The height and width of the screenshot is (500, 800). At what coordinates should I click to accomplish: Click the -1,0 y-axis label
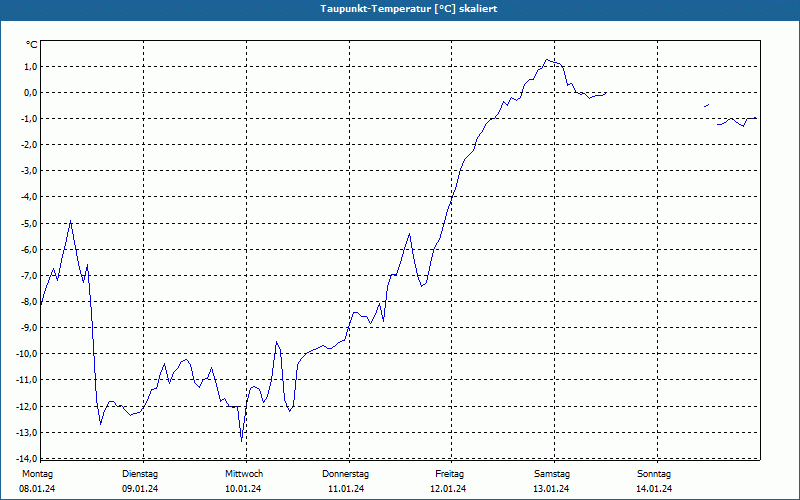[28, 118]
